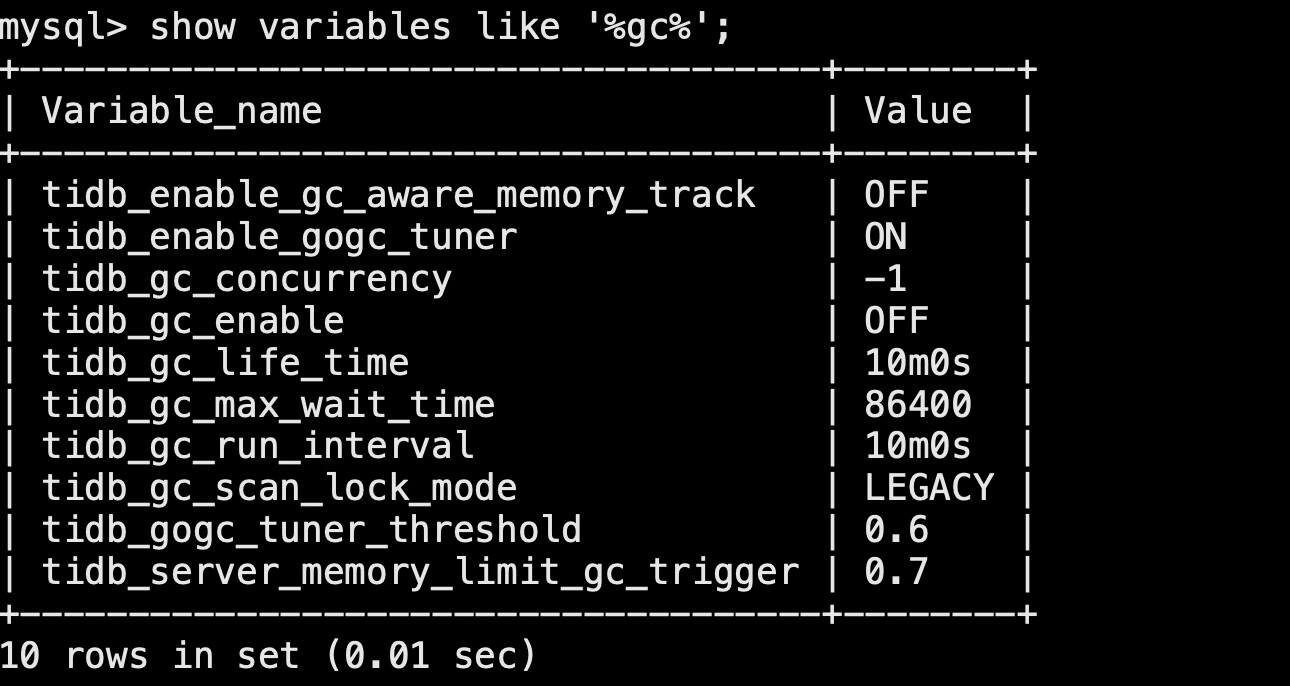Click the -1 concurrency value
Image resolution: width=1290 pixels, height=686 pixels.
click(x=885, y=279)
